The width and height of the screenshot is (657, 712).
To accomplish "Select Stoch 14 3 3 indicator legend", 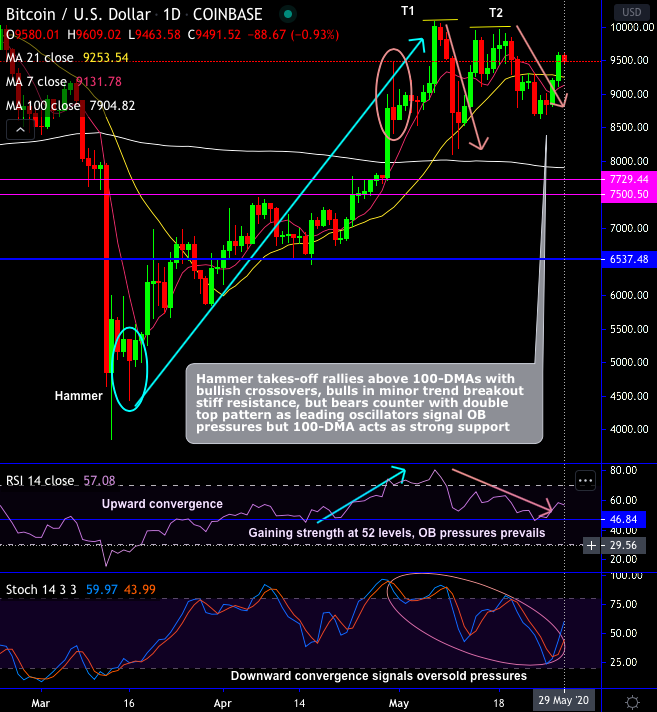I will point(41,589).
